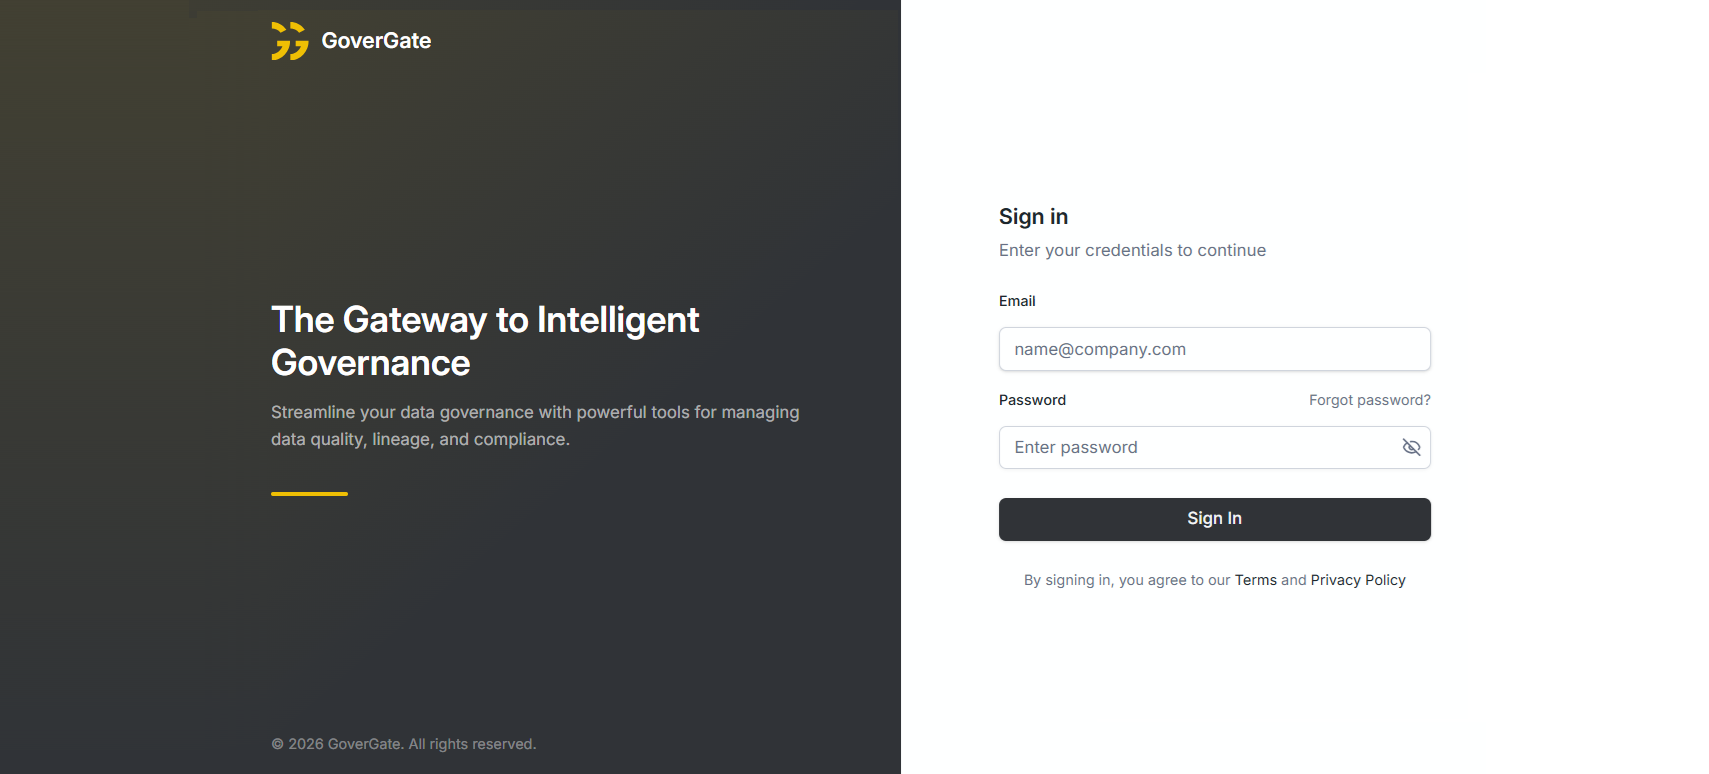Toggle password visibility eye icon
This screenshot has width=1709, height=774.
point(1411,447)
